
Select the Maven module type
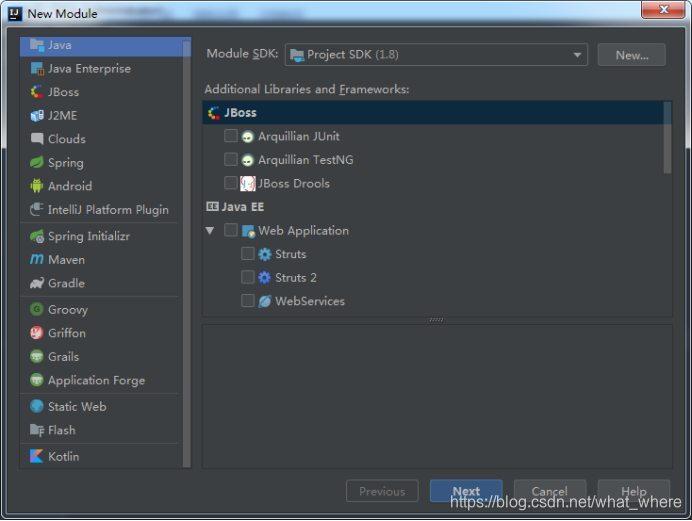click(102, 259)
